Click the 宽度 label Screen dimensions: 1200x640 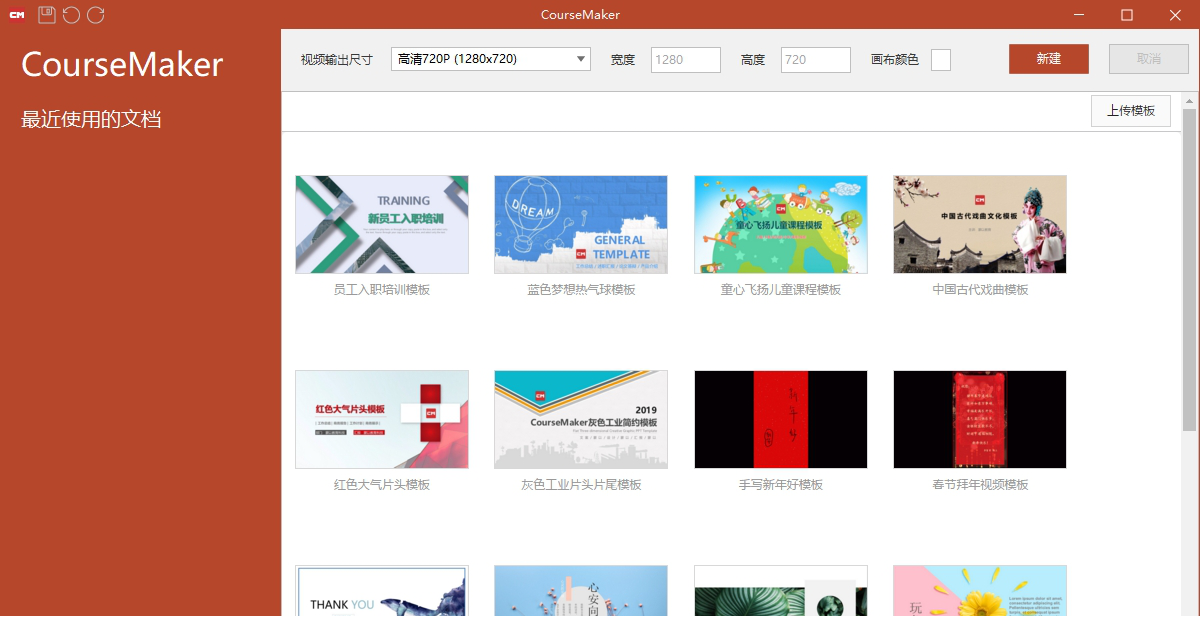tap(623, 60)
